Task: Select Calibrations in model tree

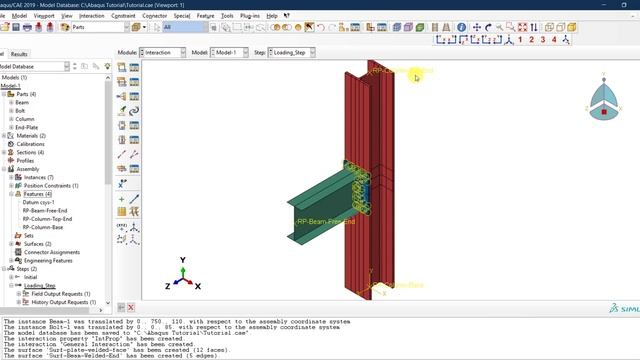Action: (31, 144)
